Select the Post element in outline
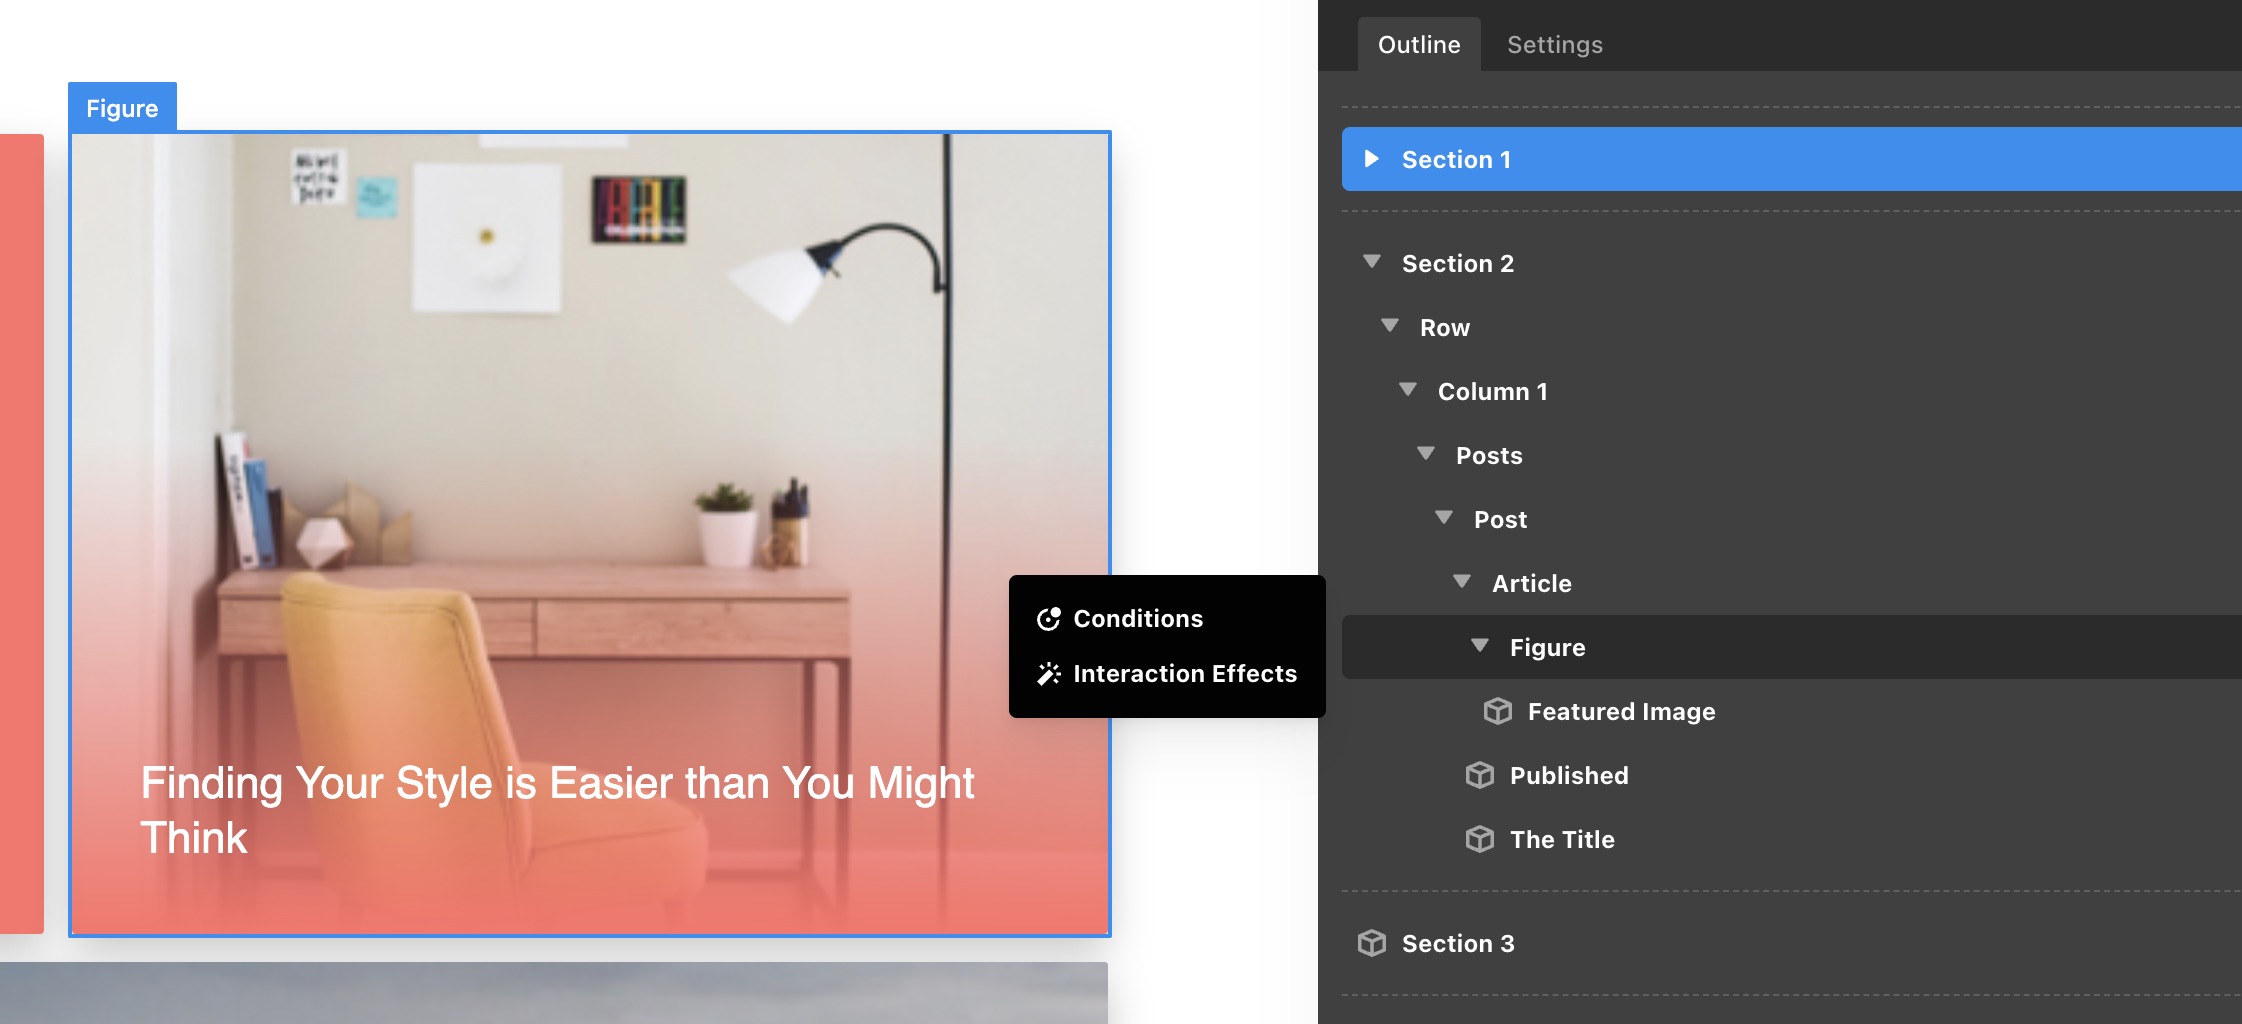The width and height of the screenshot is (2242, 1024). click(x=1500, y=519)
